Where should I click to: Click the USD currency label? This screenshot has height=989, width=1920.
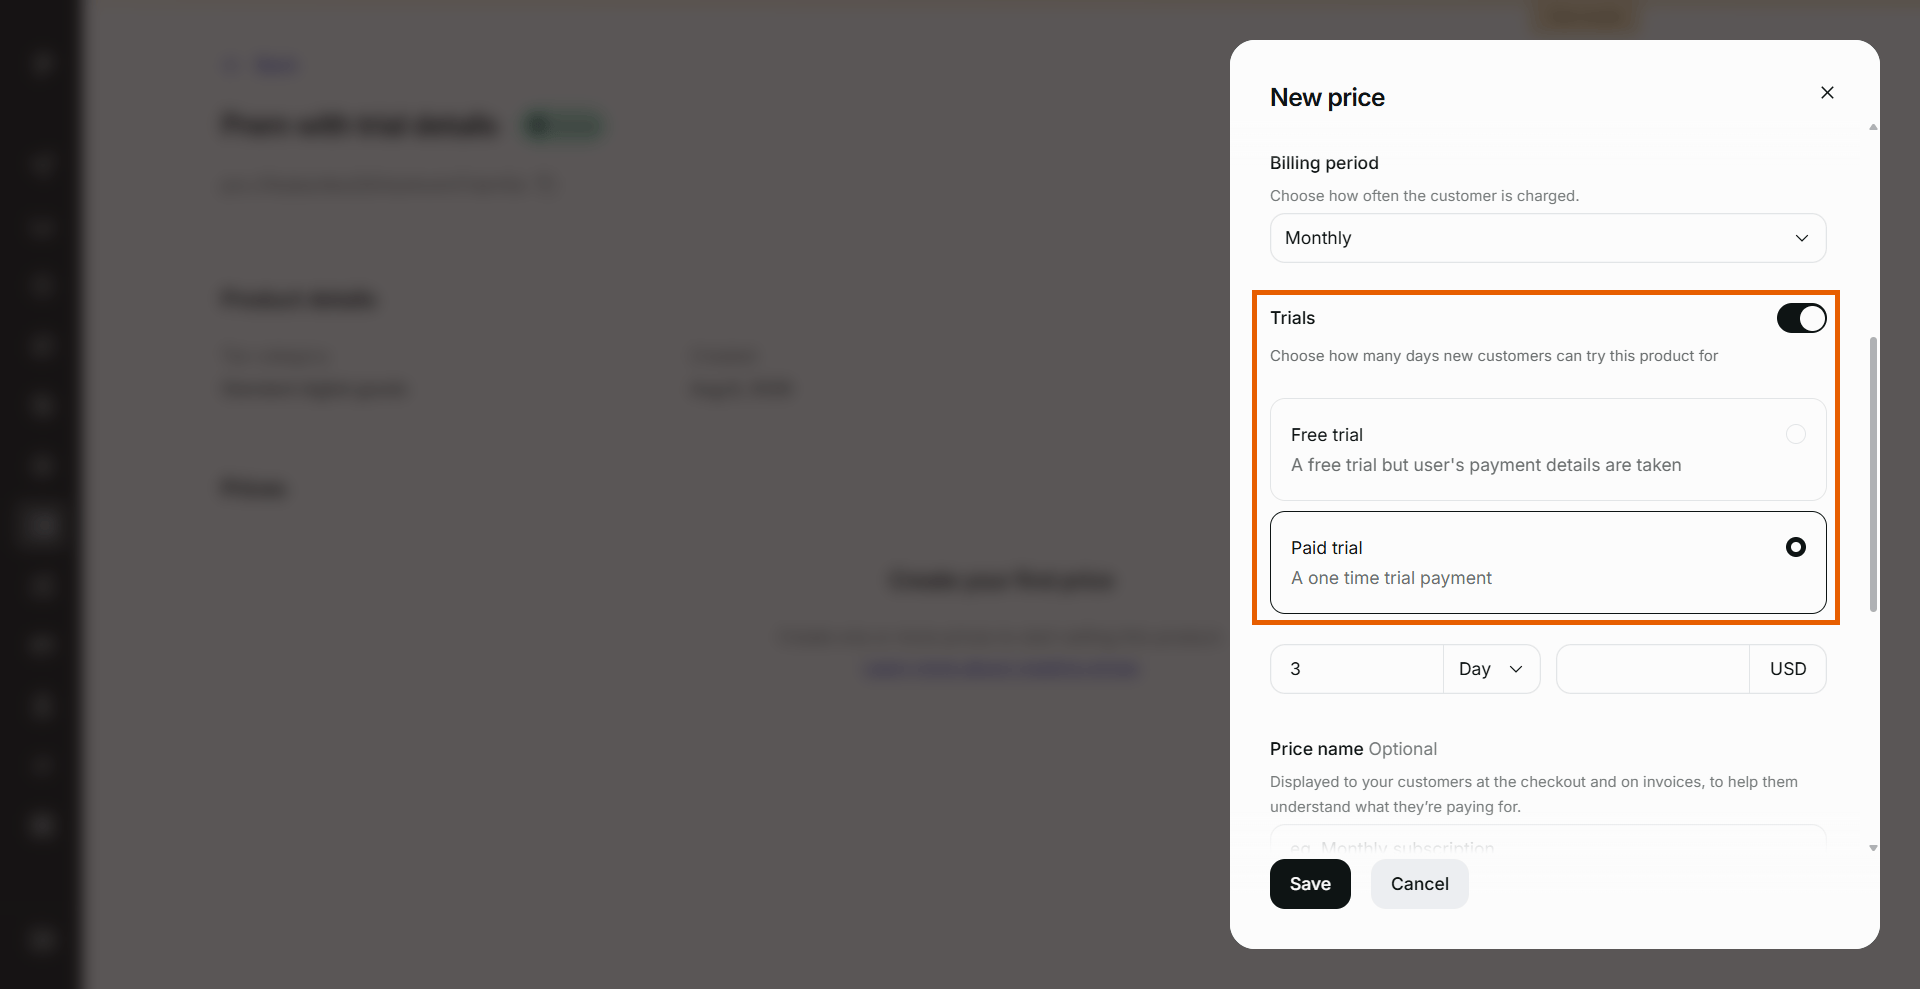pos(1788,669)
